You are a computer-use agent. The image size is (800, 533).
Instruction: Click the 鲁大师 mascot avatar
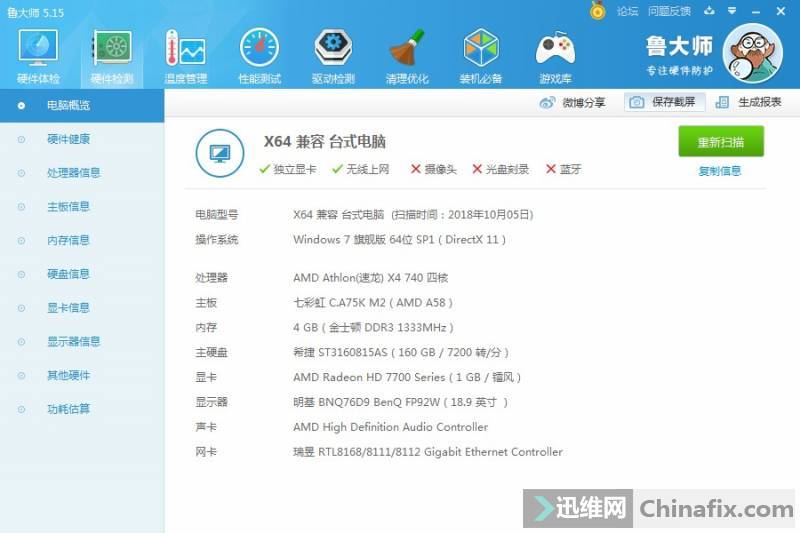[x=753, y=54]
